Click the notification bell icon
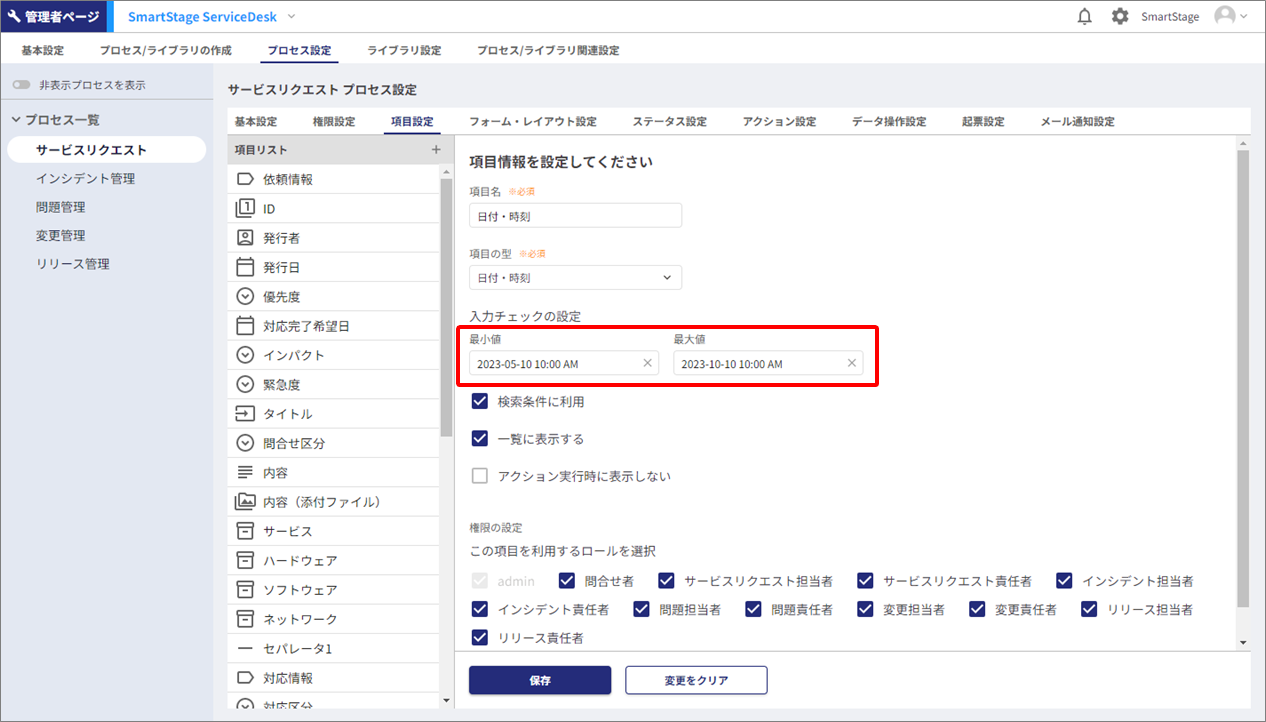 [x=1084, y=17]
